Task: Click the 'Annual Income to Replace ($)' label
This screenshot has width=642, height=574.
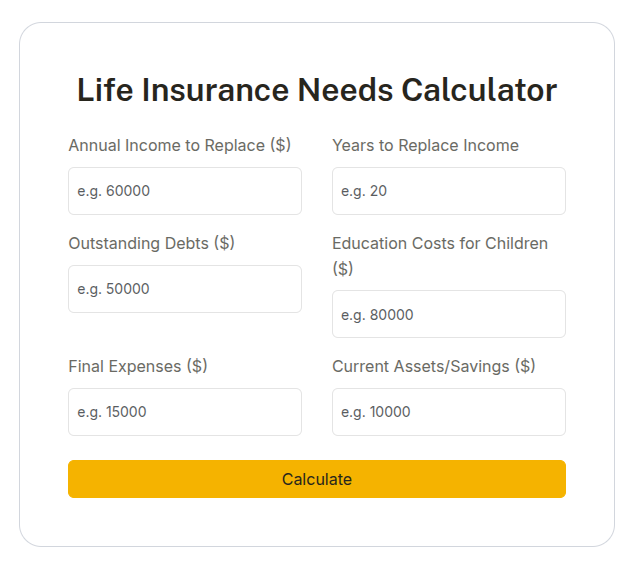Action: (x=180, y=145)
